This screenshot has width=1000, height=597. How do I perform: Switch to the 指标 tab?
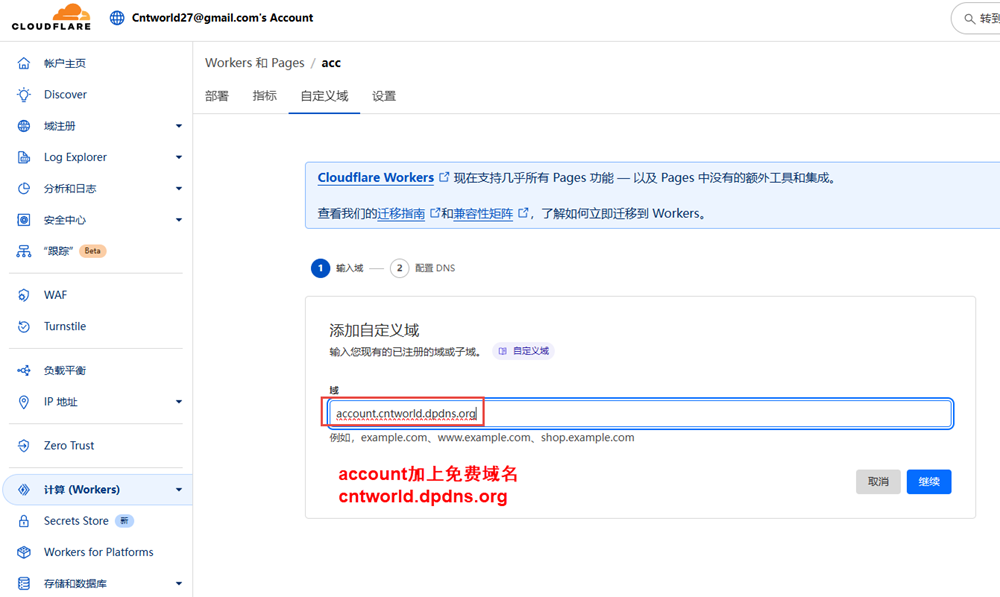[265, 96]
